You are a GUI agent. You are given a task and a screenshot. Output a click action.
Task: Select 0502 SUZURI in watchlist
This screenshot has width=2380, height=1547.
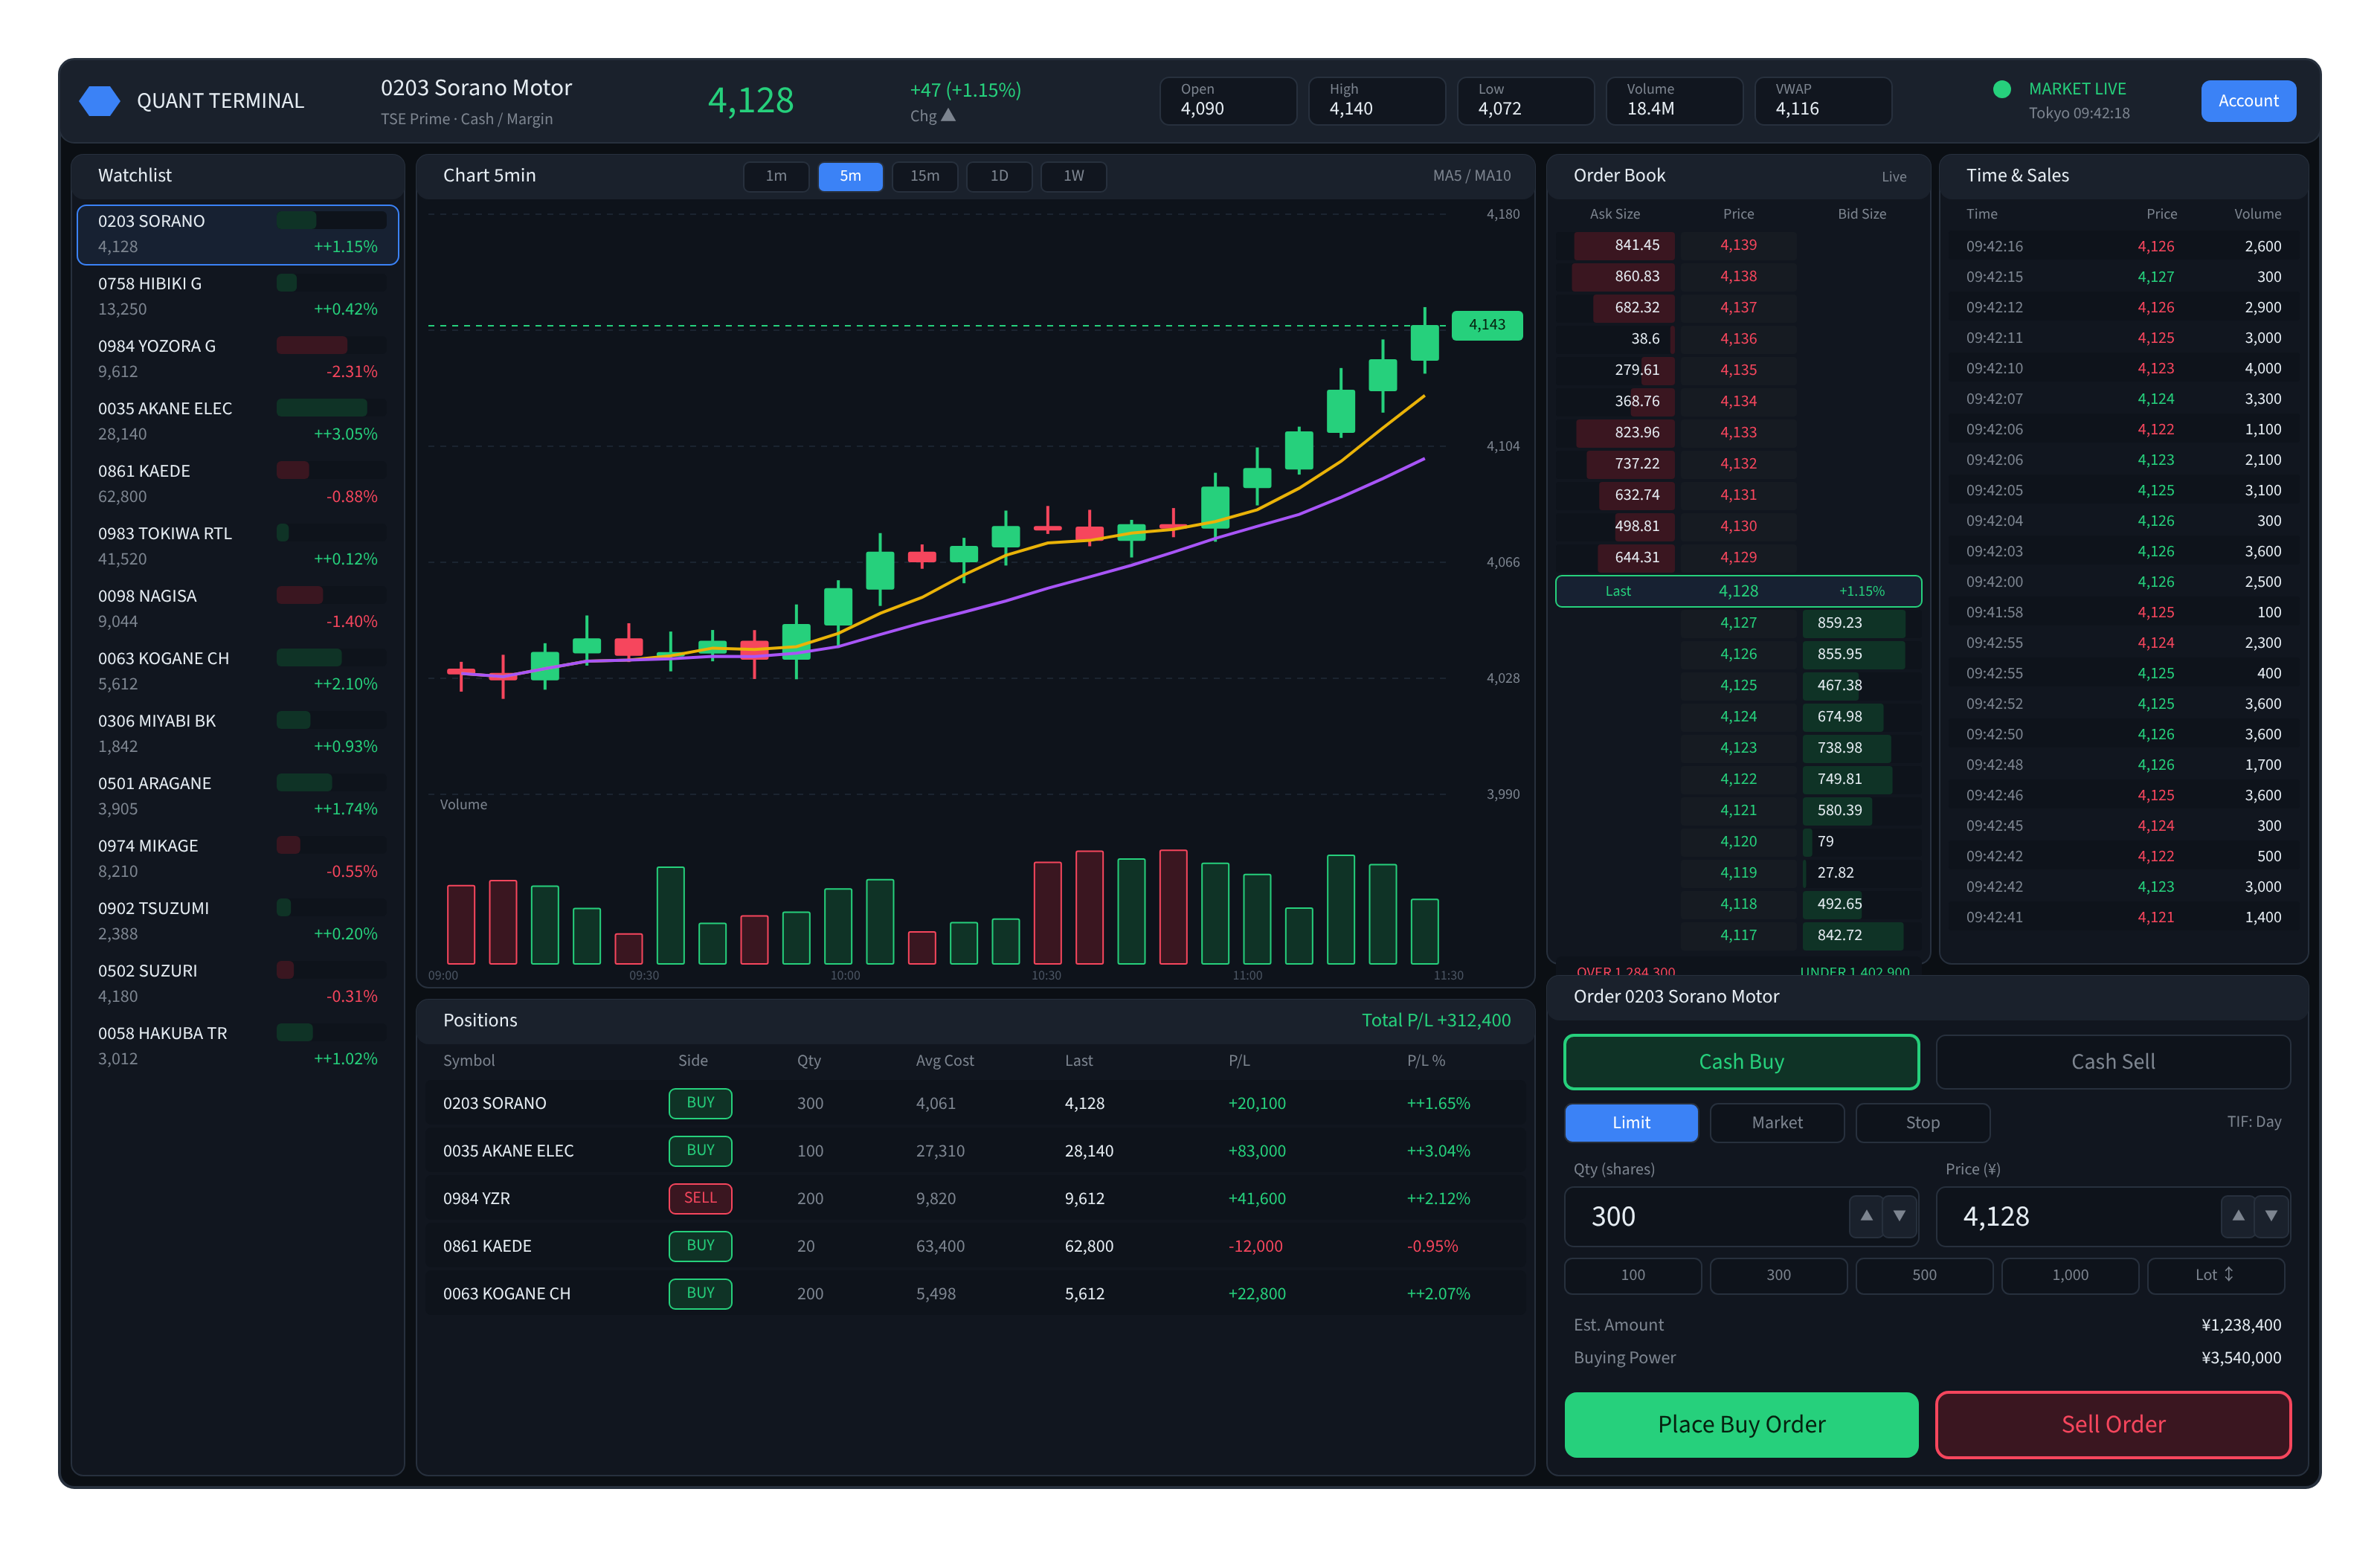[x=238, y=984]
